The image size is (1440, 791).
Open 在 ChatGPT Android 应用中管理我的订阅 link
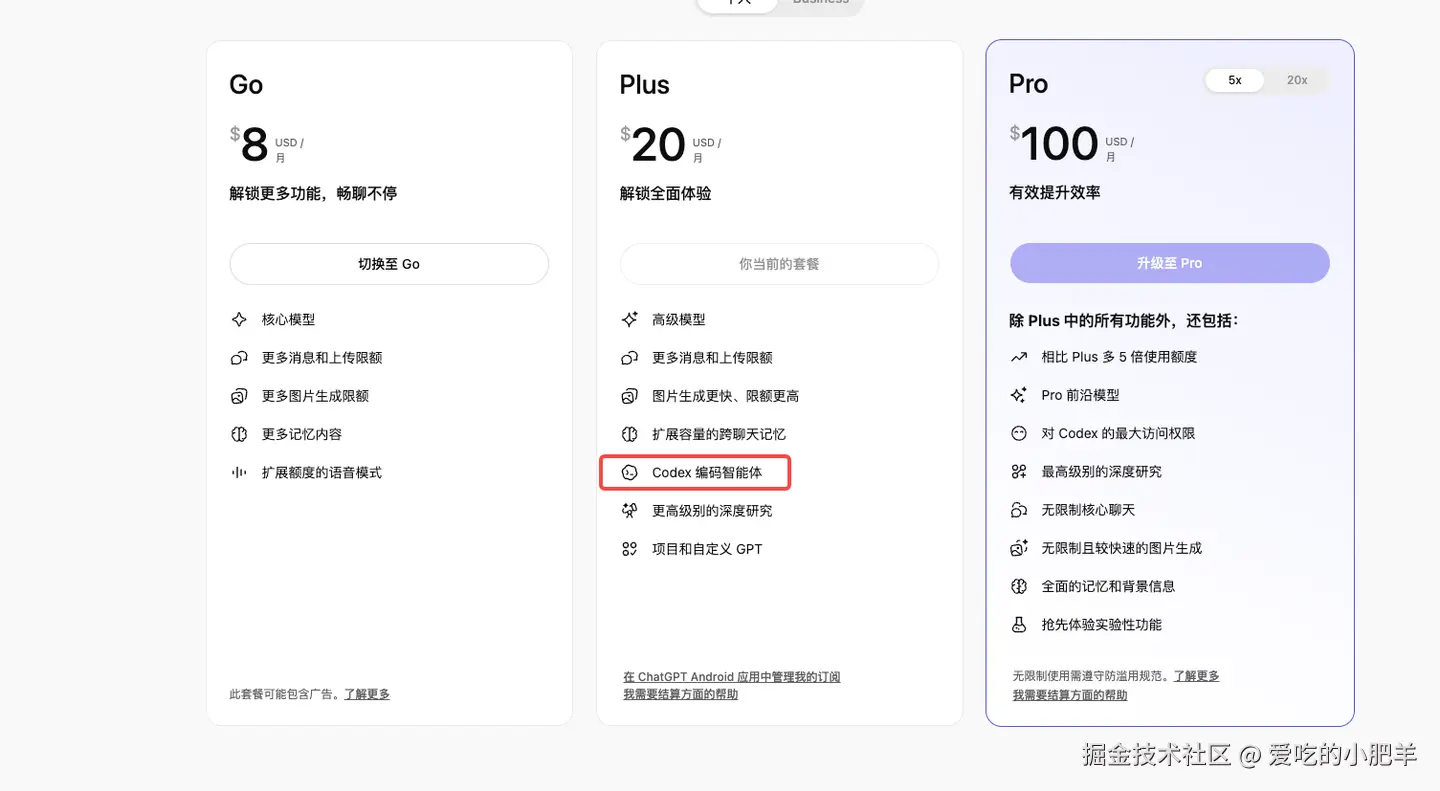[x=731, y=677]
